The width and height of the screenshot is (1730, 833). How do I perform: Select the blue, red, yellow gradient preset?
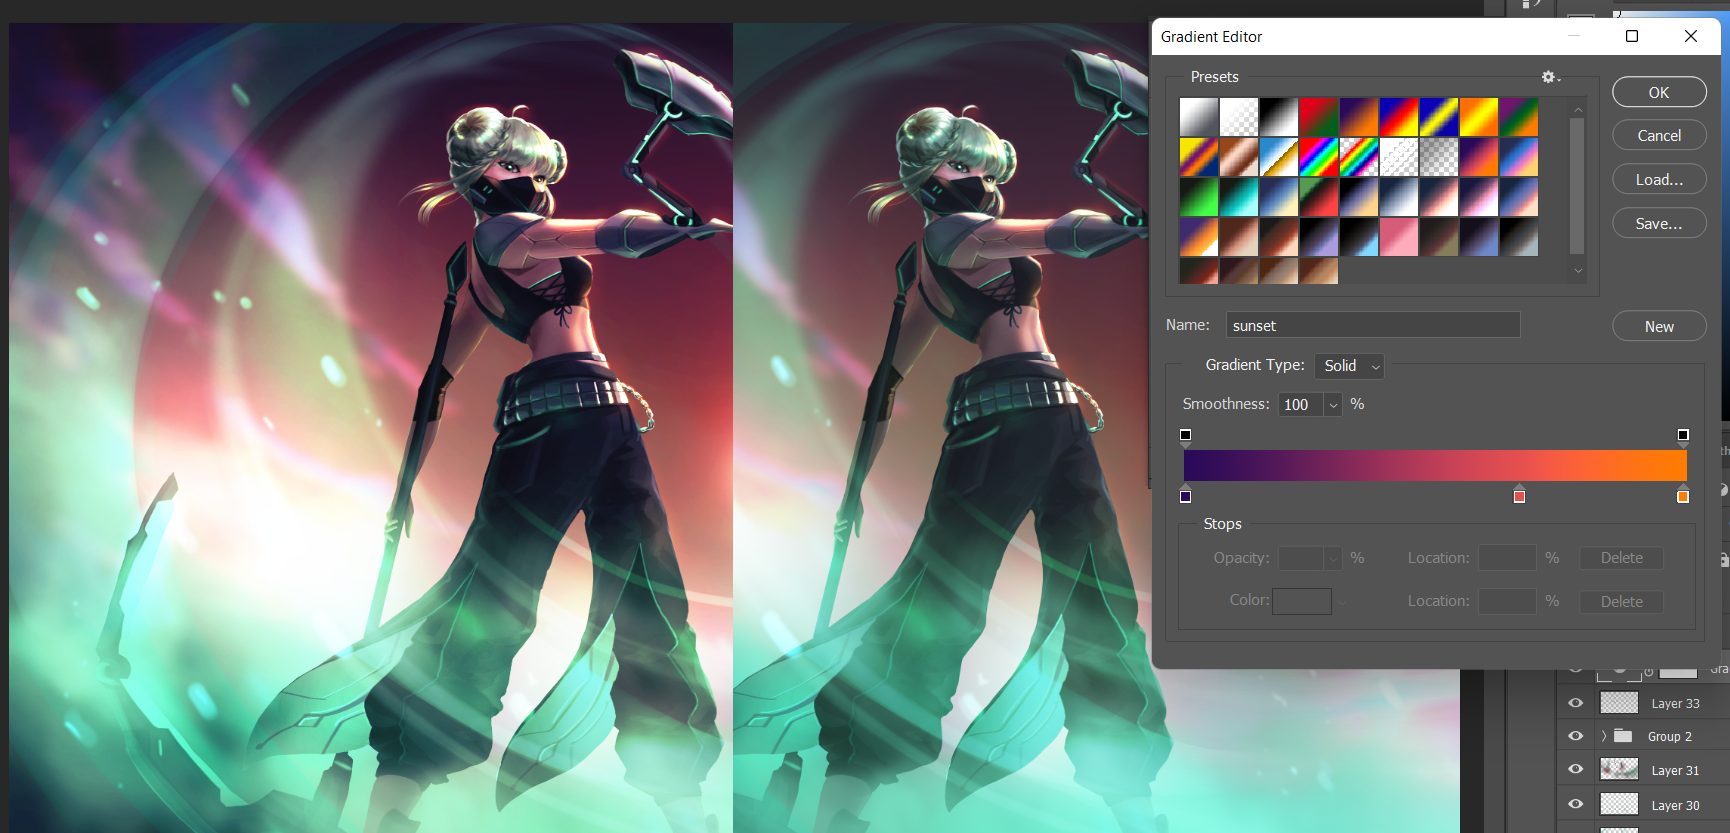tap(1399, 117)
